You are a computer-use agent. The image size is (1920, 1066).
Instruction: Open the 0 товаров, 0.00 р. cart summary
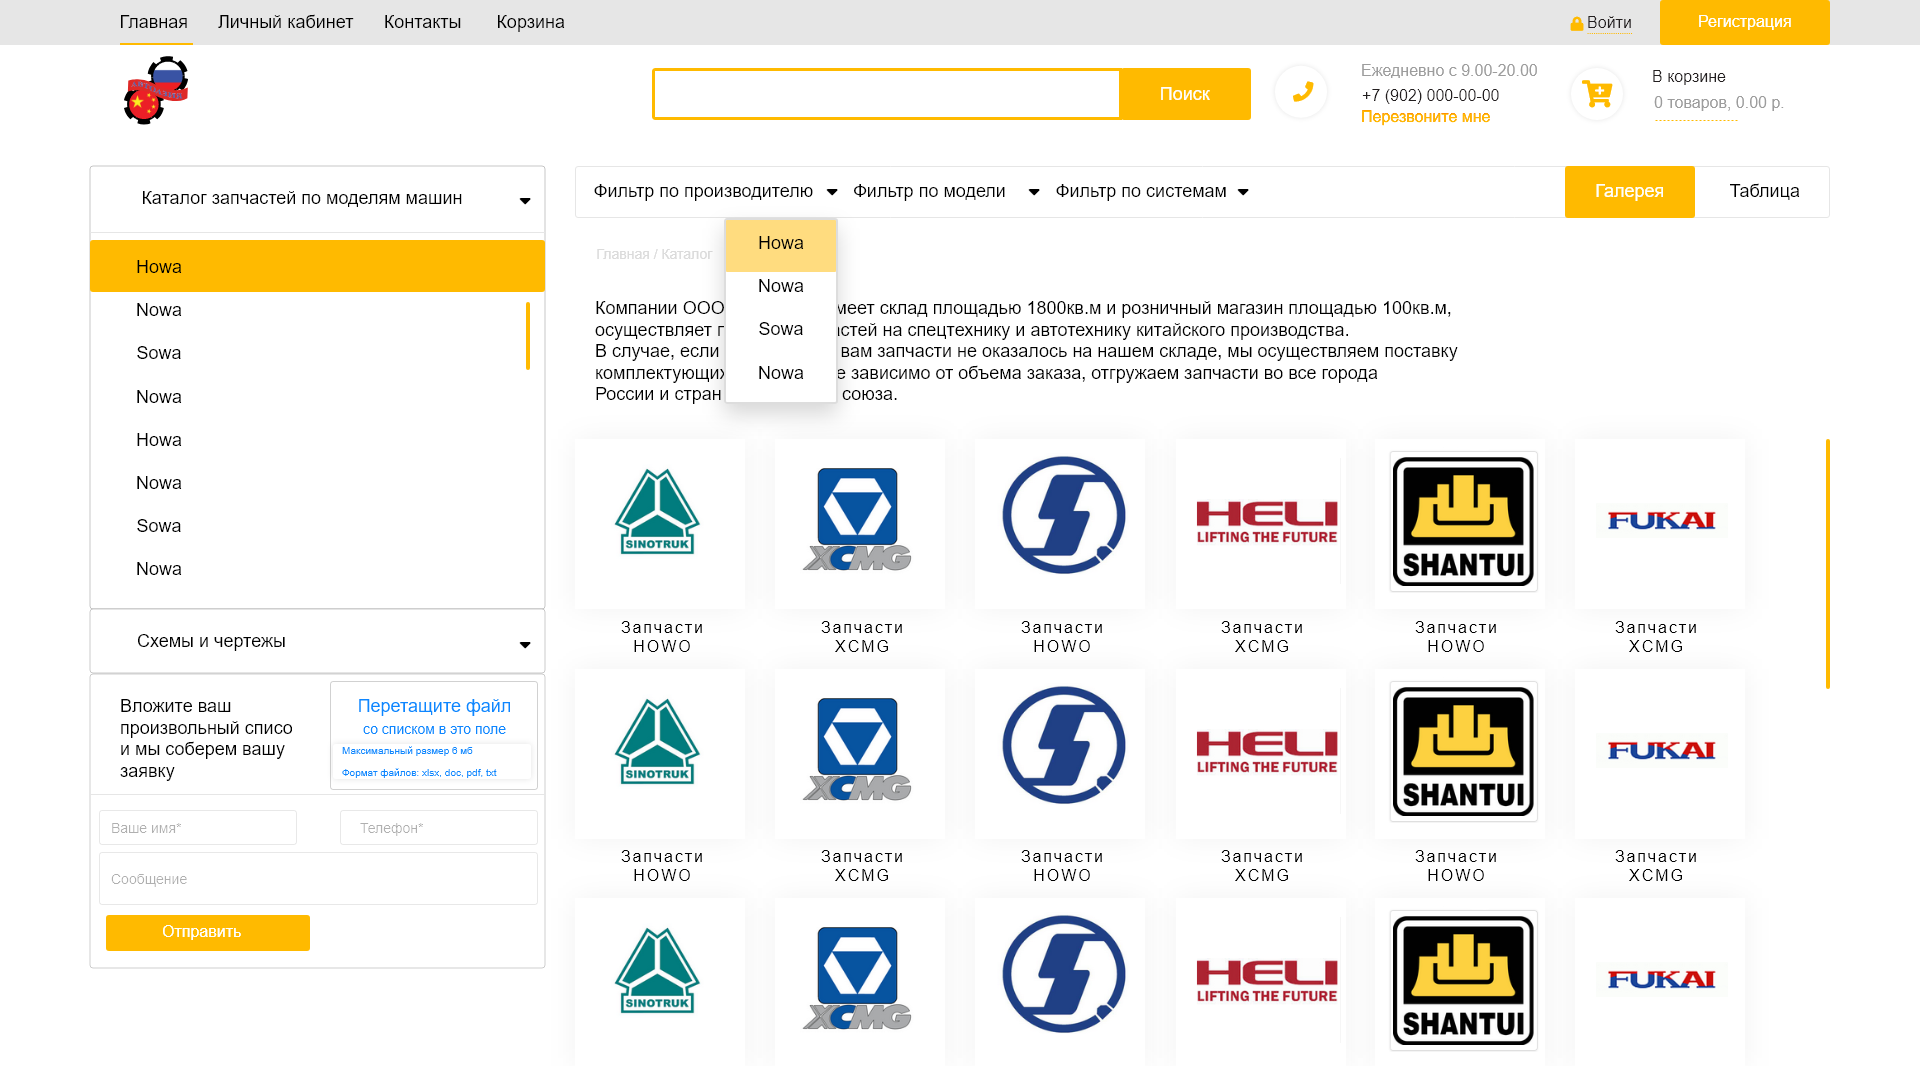pyautogui.click(x=1718, y=103)
